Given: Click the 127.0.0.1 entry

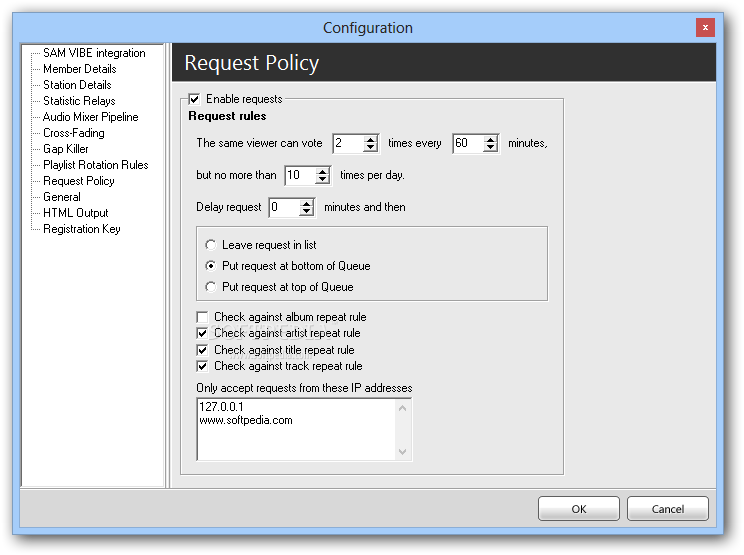Looking at the screenshot, I should 221,407.
